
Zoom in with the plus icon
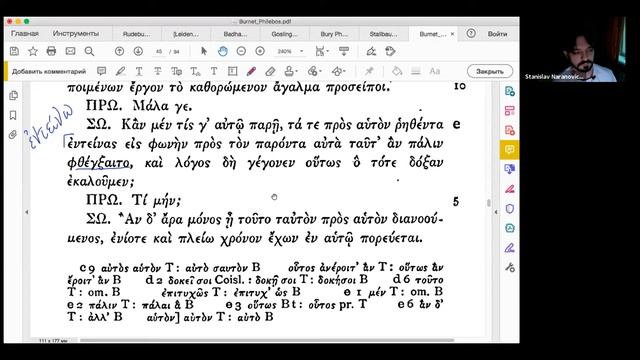[x=260, y=51]
